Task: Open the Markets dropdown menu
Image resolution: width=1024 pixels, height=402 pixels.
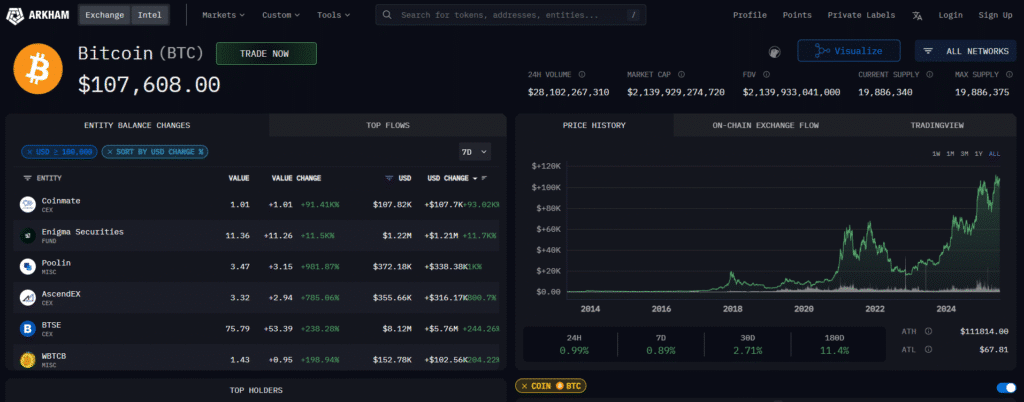Action: point(223,15)
